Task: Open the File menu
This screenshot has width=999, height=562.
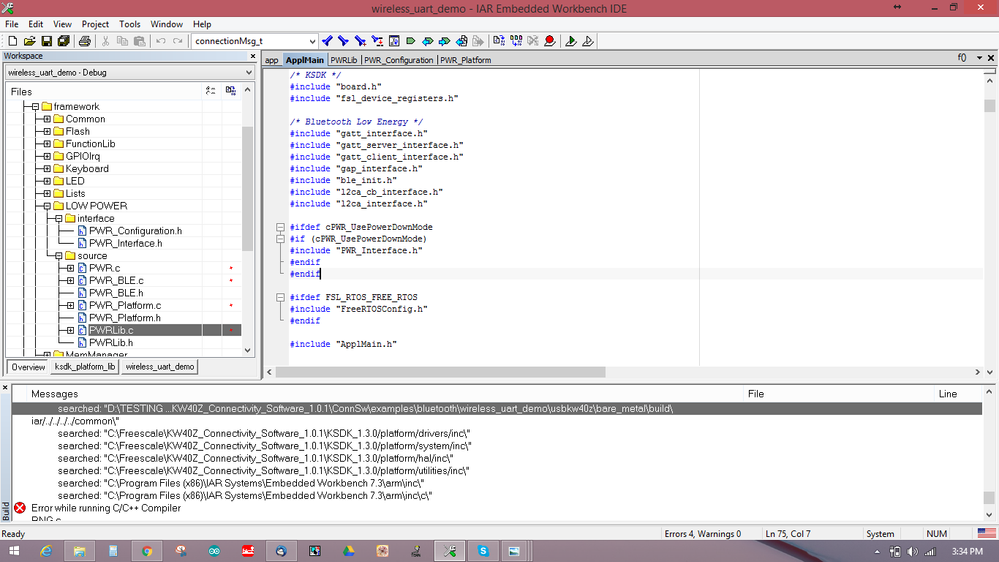Action: (x=11, y=24)
